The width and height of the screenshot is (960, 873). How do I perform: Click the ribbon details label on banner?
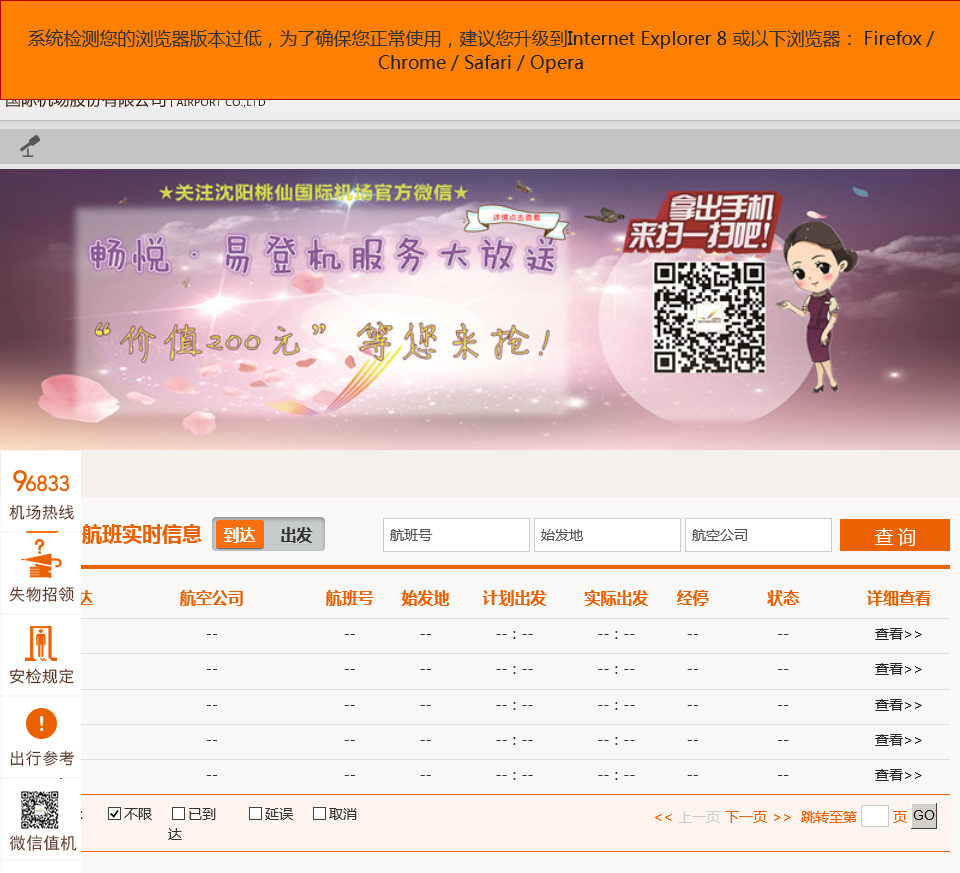pos(517,219)
